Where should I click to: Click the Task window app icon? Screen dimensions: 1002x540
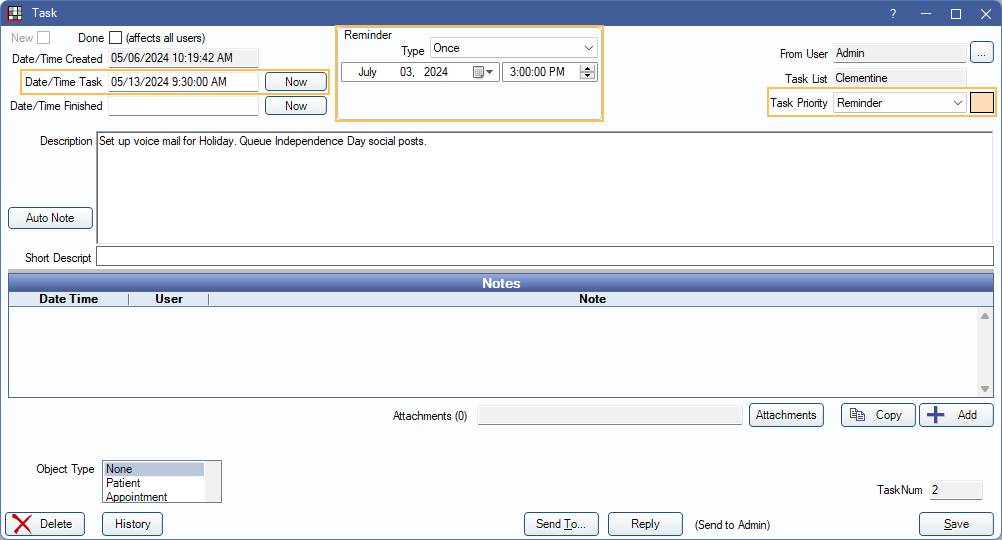pyautogui.click(x=15, y=13)
